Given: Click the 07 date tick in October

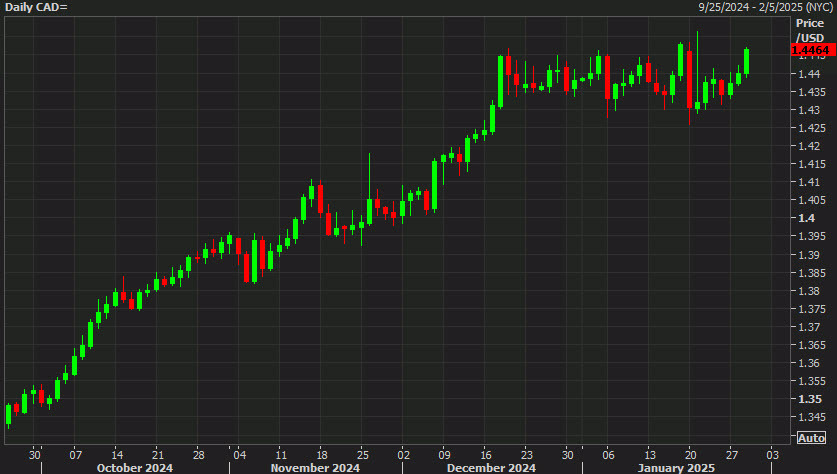Looking at the screenshot, I should [76, 455].
